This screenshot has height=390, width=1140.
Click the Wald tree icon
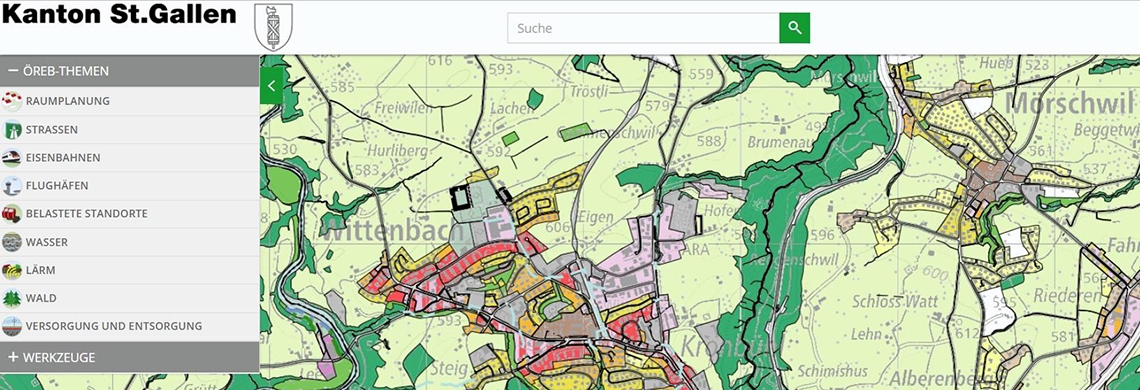pyautogui.click(x=12, y=298)
